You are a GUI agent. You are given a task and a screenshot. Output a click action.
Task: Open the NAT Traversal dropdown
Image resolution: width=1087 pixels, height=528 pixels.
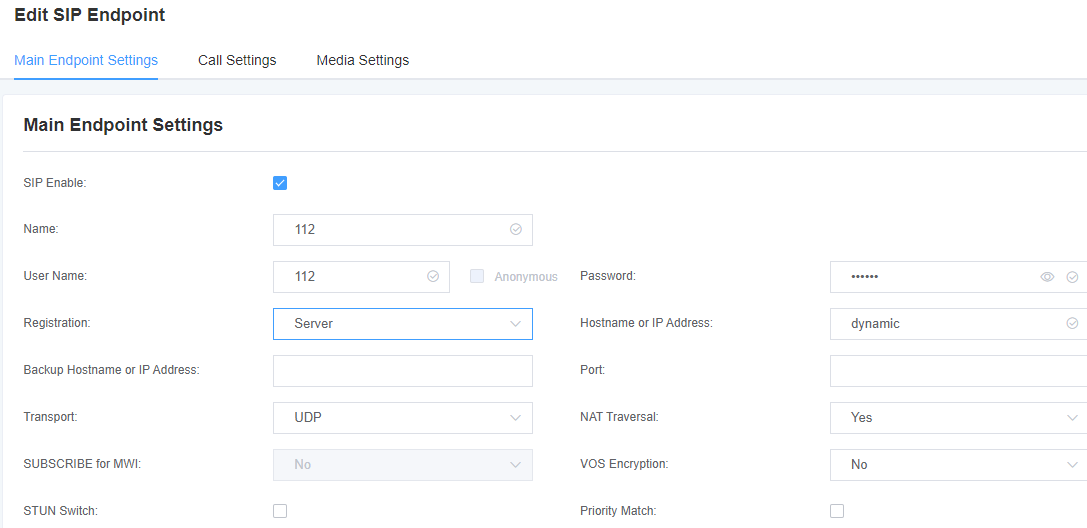coord(958,418)
